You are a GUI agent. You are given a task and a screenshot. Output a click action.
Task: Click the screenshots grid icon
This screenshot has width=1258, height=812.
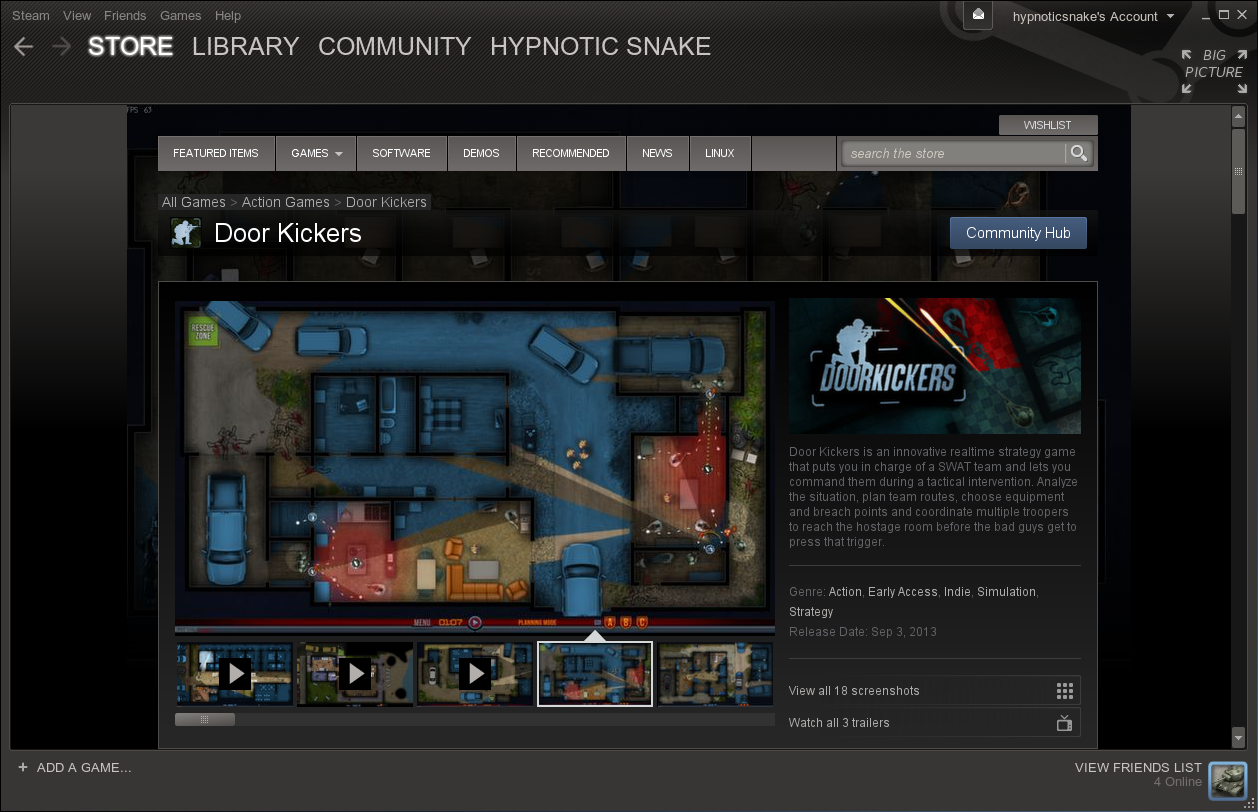click(1064, 691)
